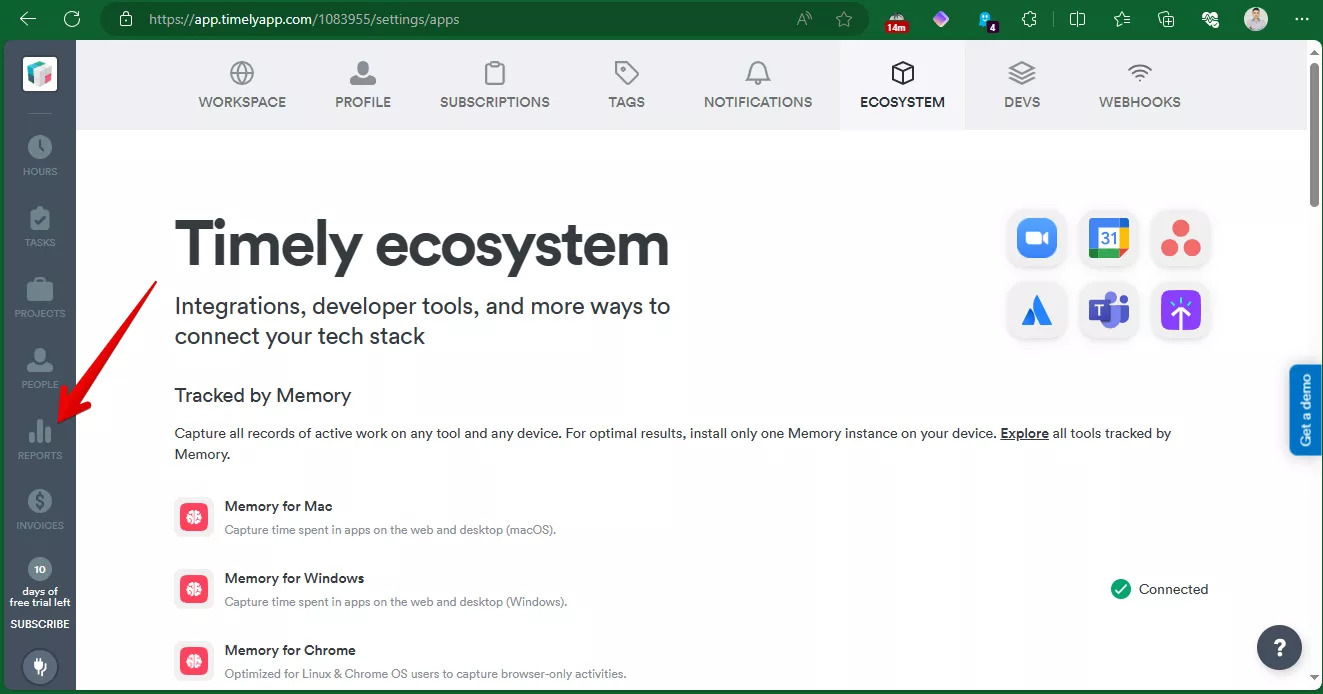Open the People section
This screenshot has width=1323, height=694.
coord(40,369)
